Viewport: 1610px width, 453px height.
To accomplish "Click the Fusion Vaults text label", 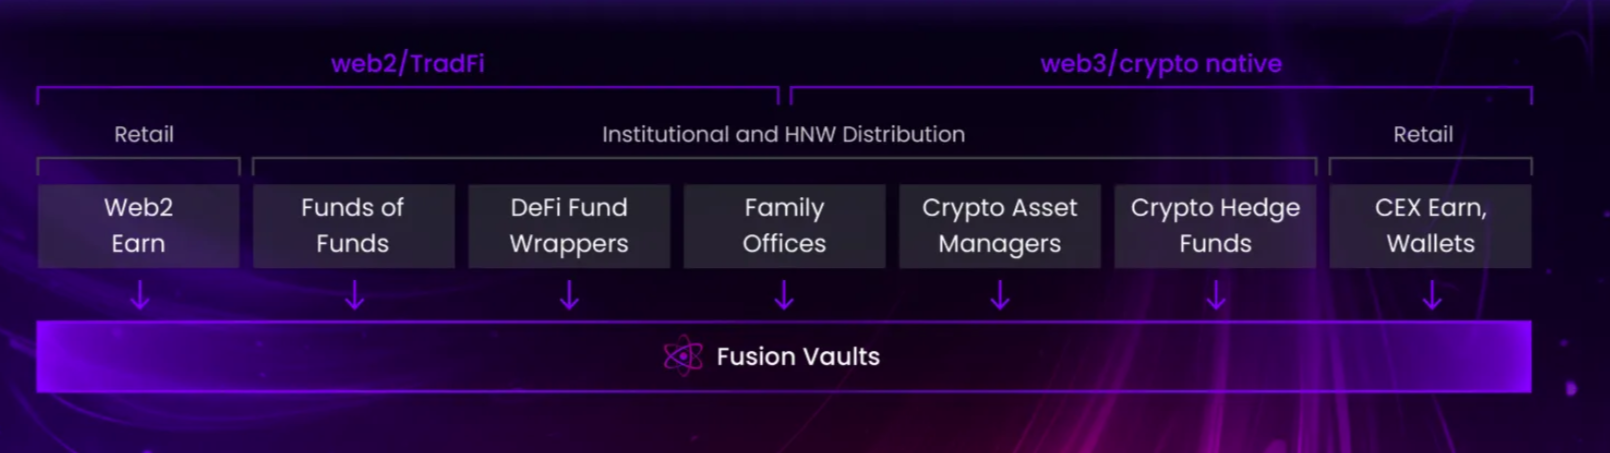I will pos(798,356).
